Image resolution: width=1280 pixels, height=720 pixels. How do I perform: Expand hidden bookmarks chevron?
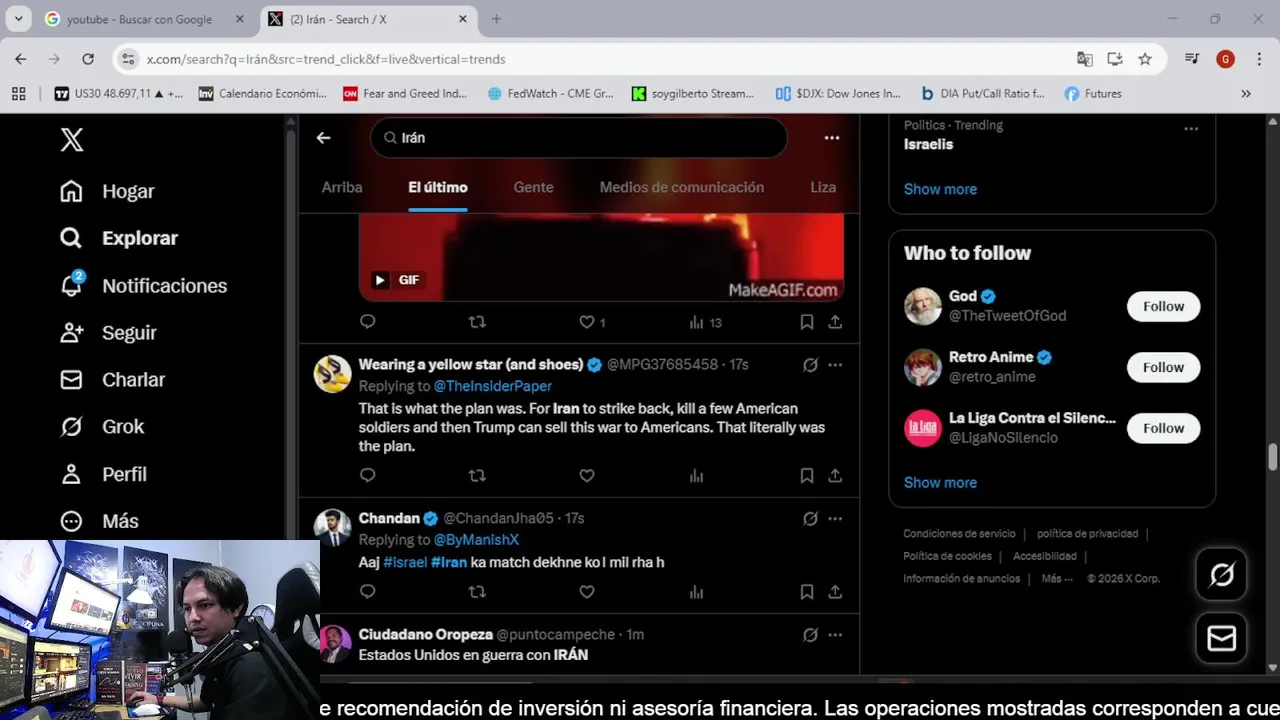pos(1246,94)
